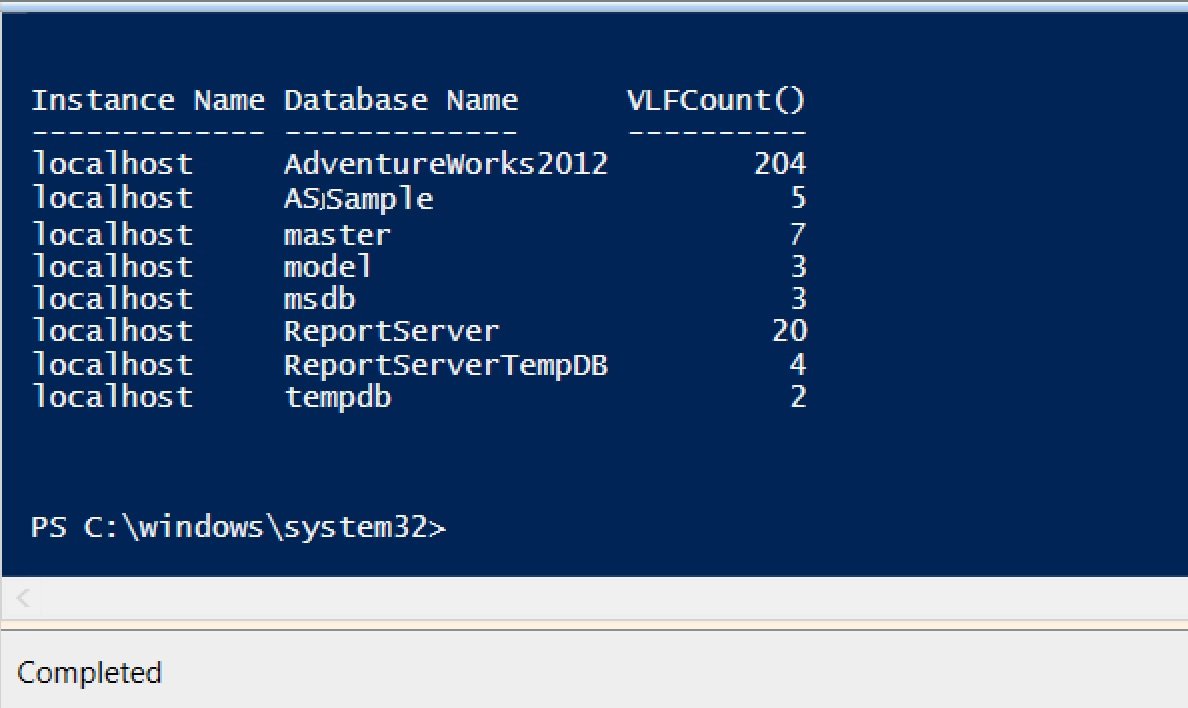Click the 'PS C:\windows\system32>' prompt line
Screen dimensions: 1188x708
[x=238, y=527]
